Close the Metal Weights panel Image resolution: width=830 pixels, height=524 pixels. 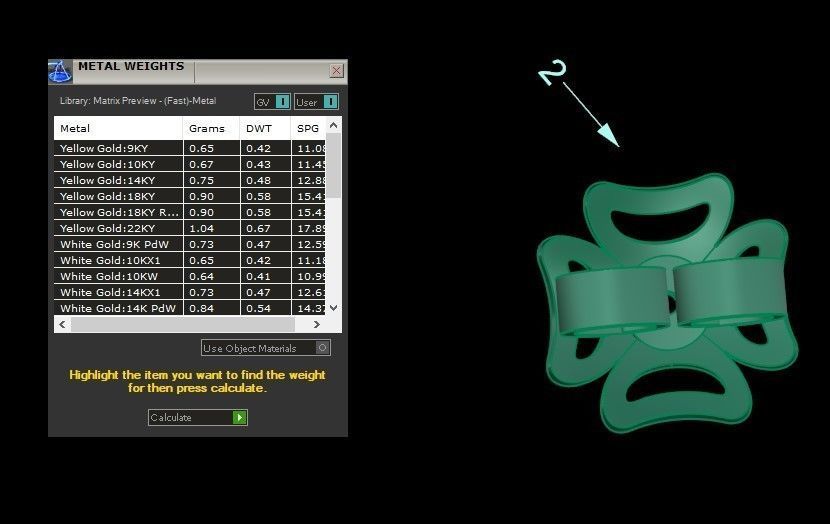[337, 71]
